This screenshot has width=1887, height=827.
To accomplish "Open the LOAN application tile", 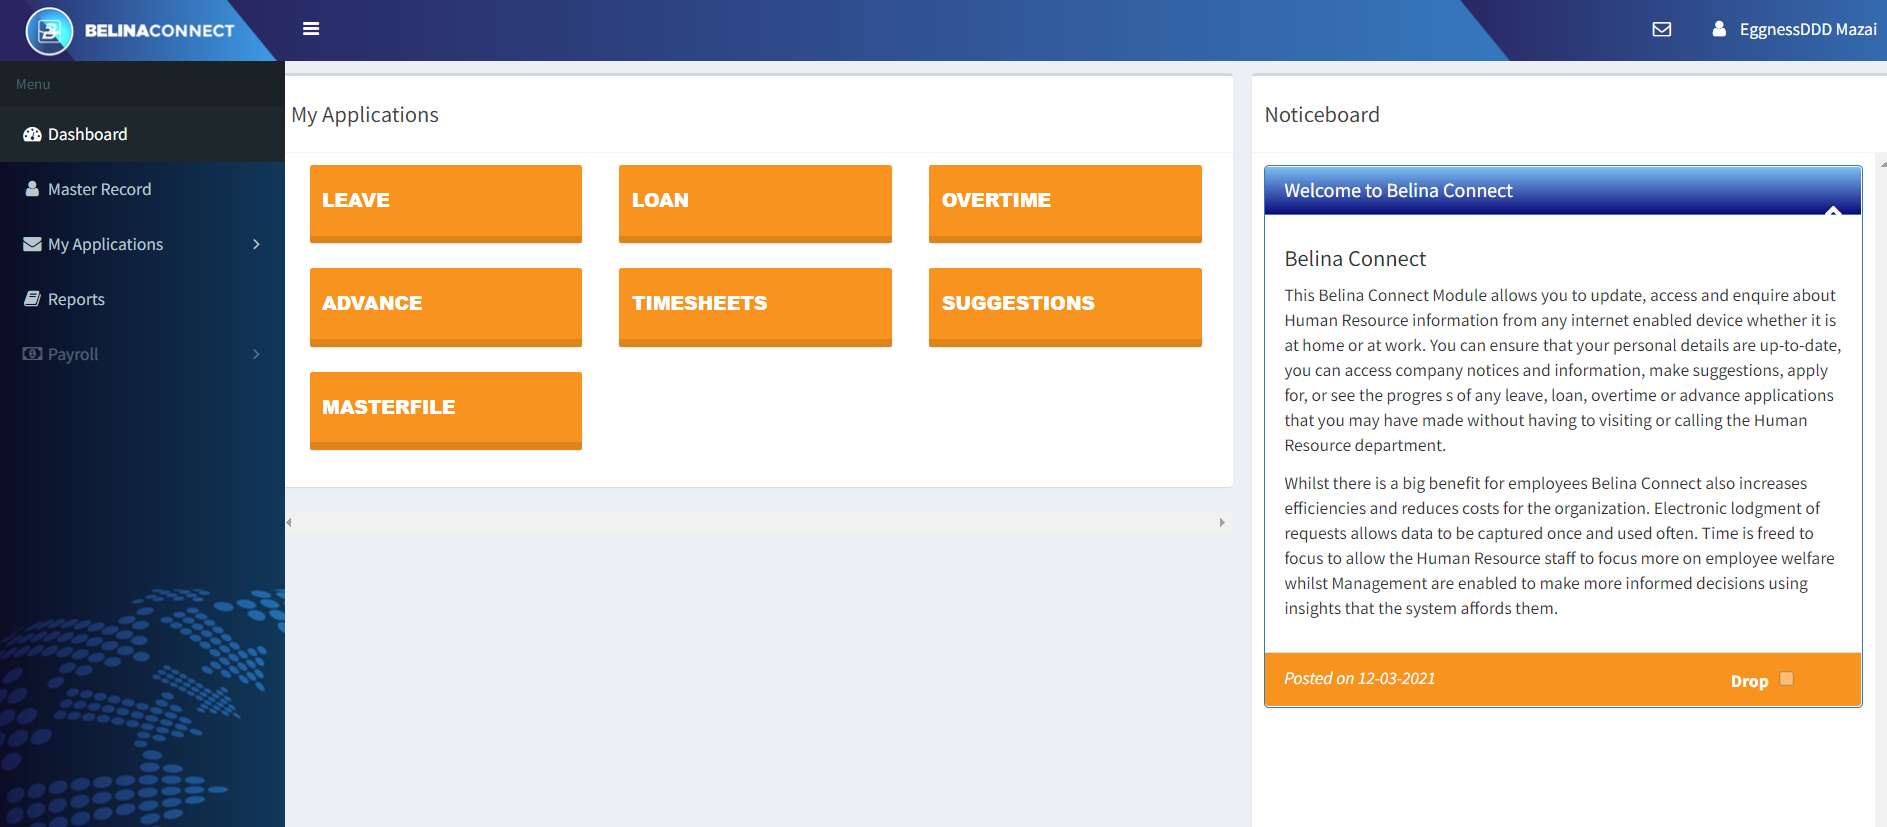I will point(755,203).
